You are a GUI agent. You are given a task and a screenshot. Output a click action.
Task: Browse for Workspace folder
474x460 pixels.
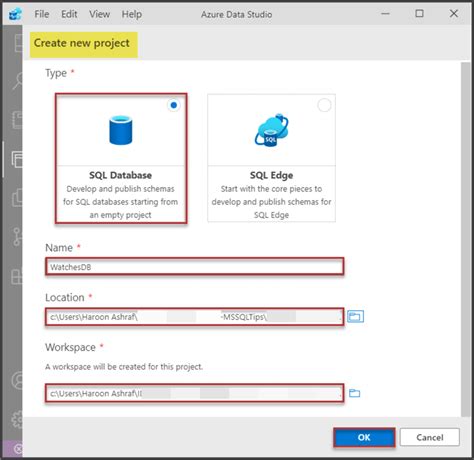coord(354,393)
